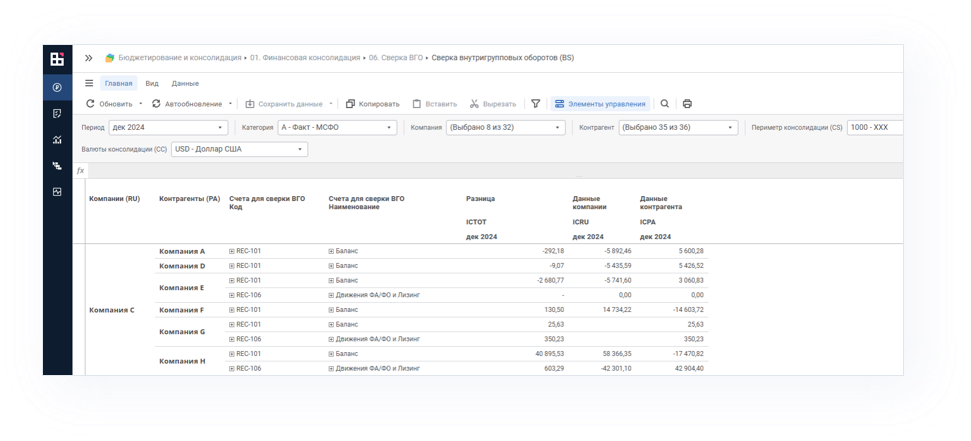Click the colored folder icon in breadcrumb

click(110, 58)
